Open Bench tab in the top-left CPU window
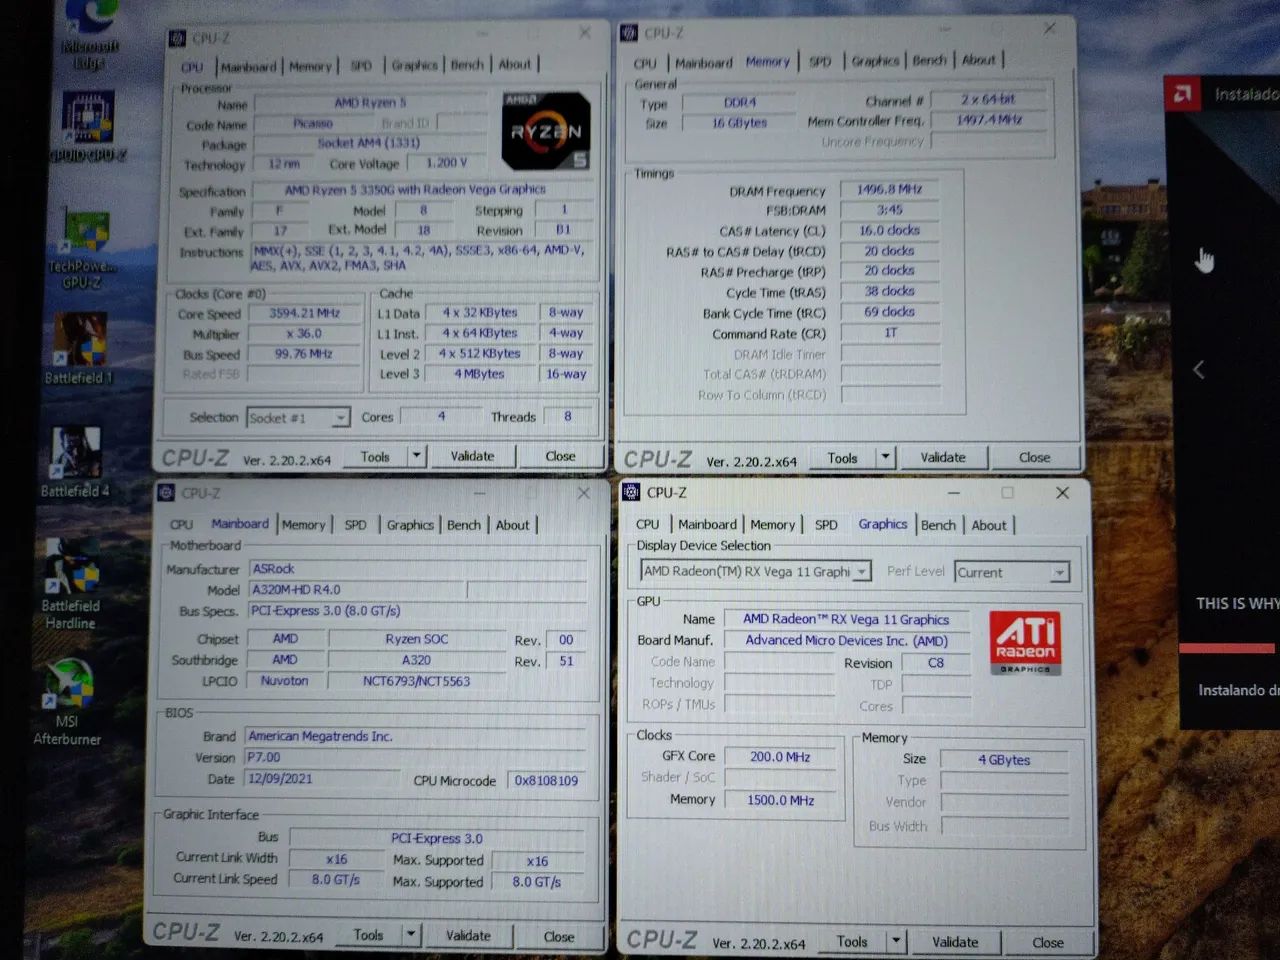This screenshot has height=960, width=1280. coord(466,65)
